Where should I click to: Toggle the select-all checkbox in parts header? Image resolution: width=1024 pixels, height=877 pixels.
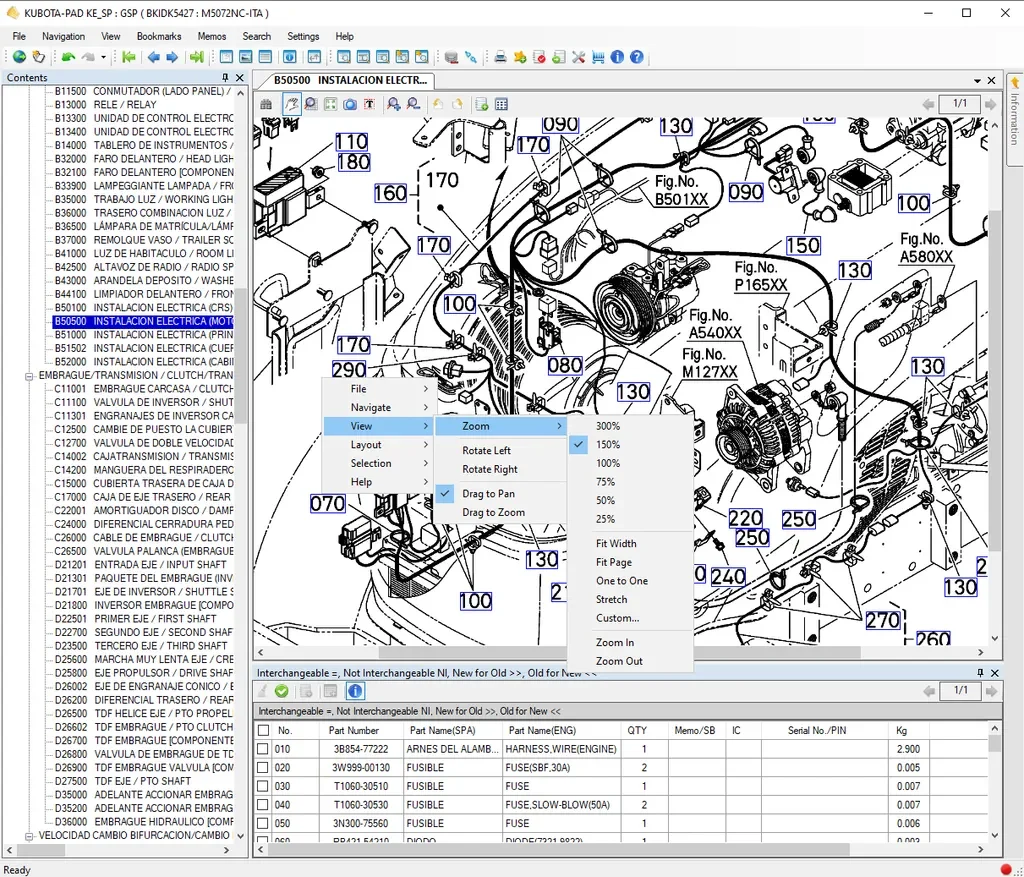coord(263,731)
